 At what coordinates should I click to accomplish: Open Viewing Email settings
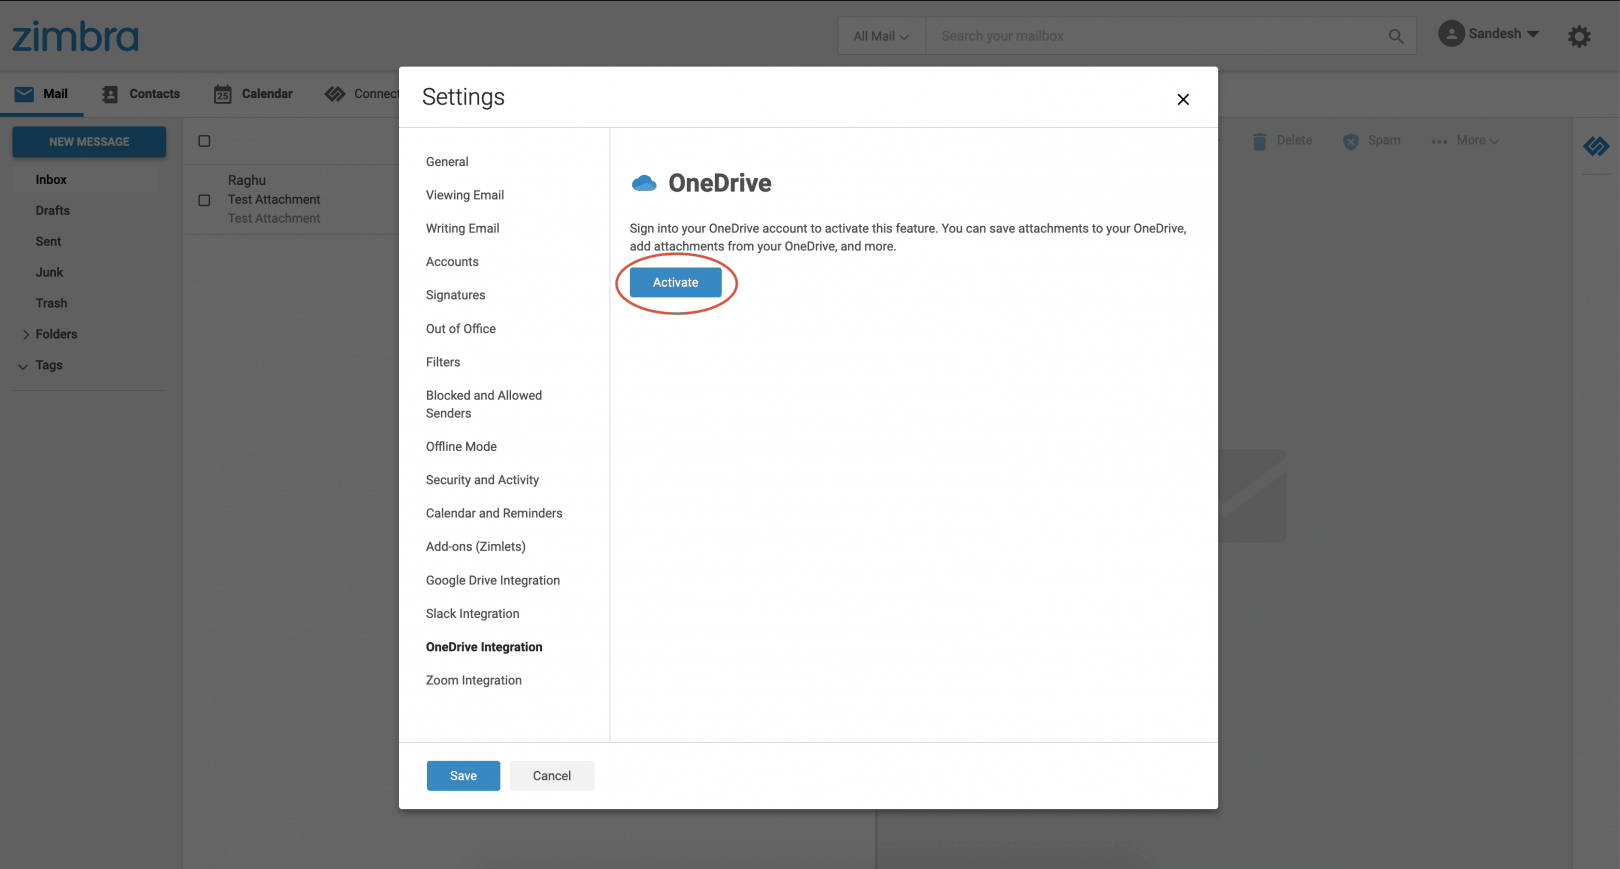coord(465,195)
